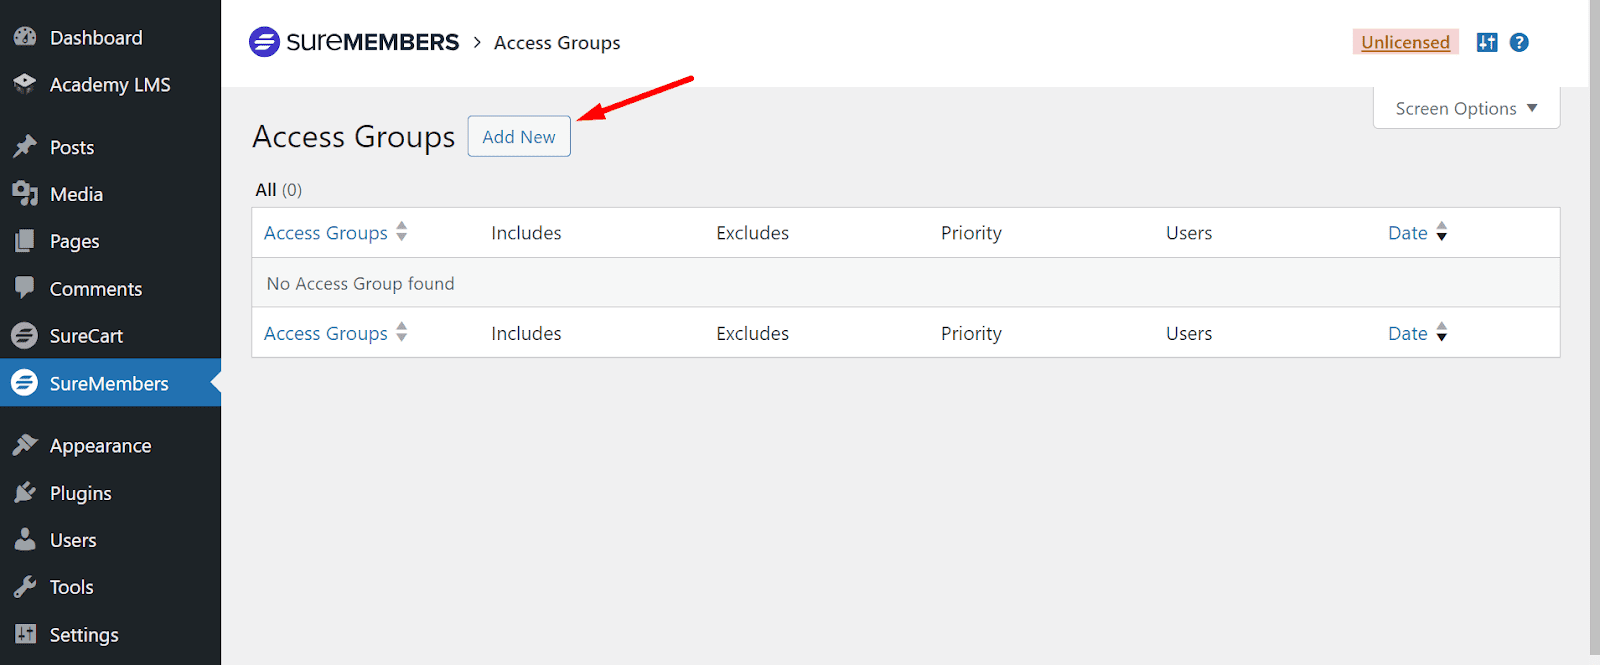The height and width of the screenshot is (665, 1600).
Task: Click the Plugins plug icon
Action: (25, 493)
